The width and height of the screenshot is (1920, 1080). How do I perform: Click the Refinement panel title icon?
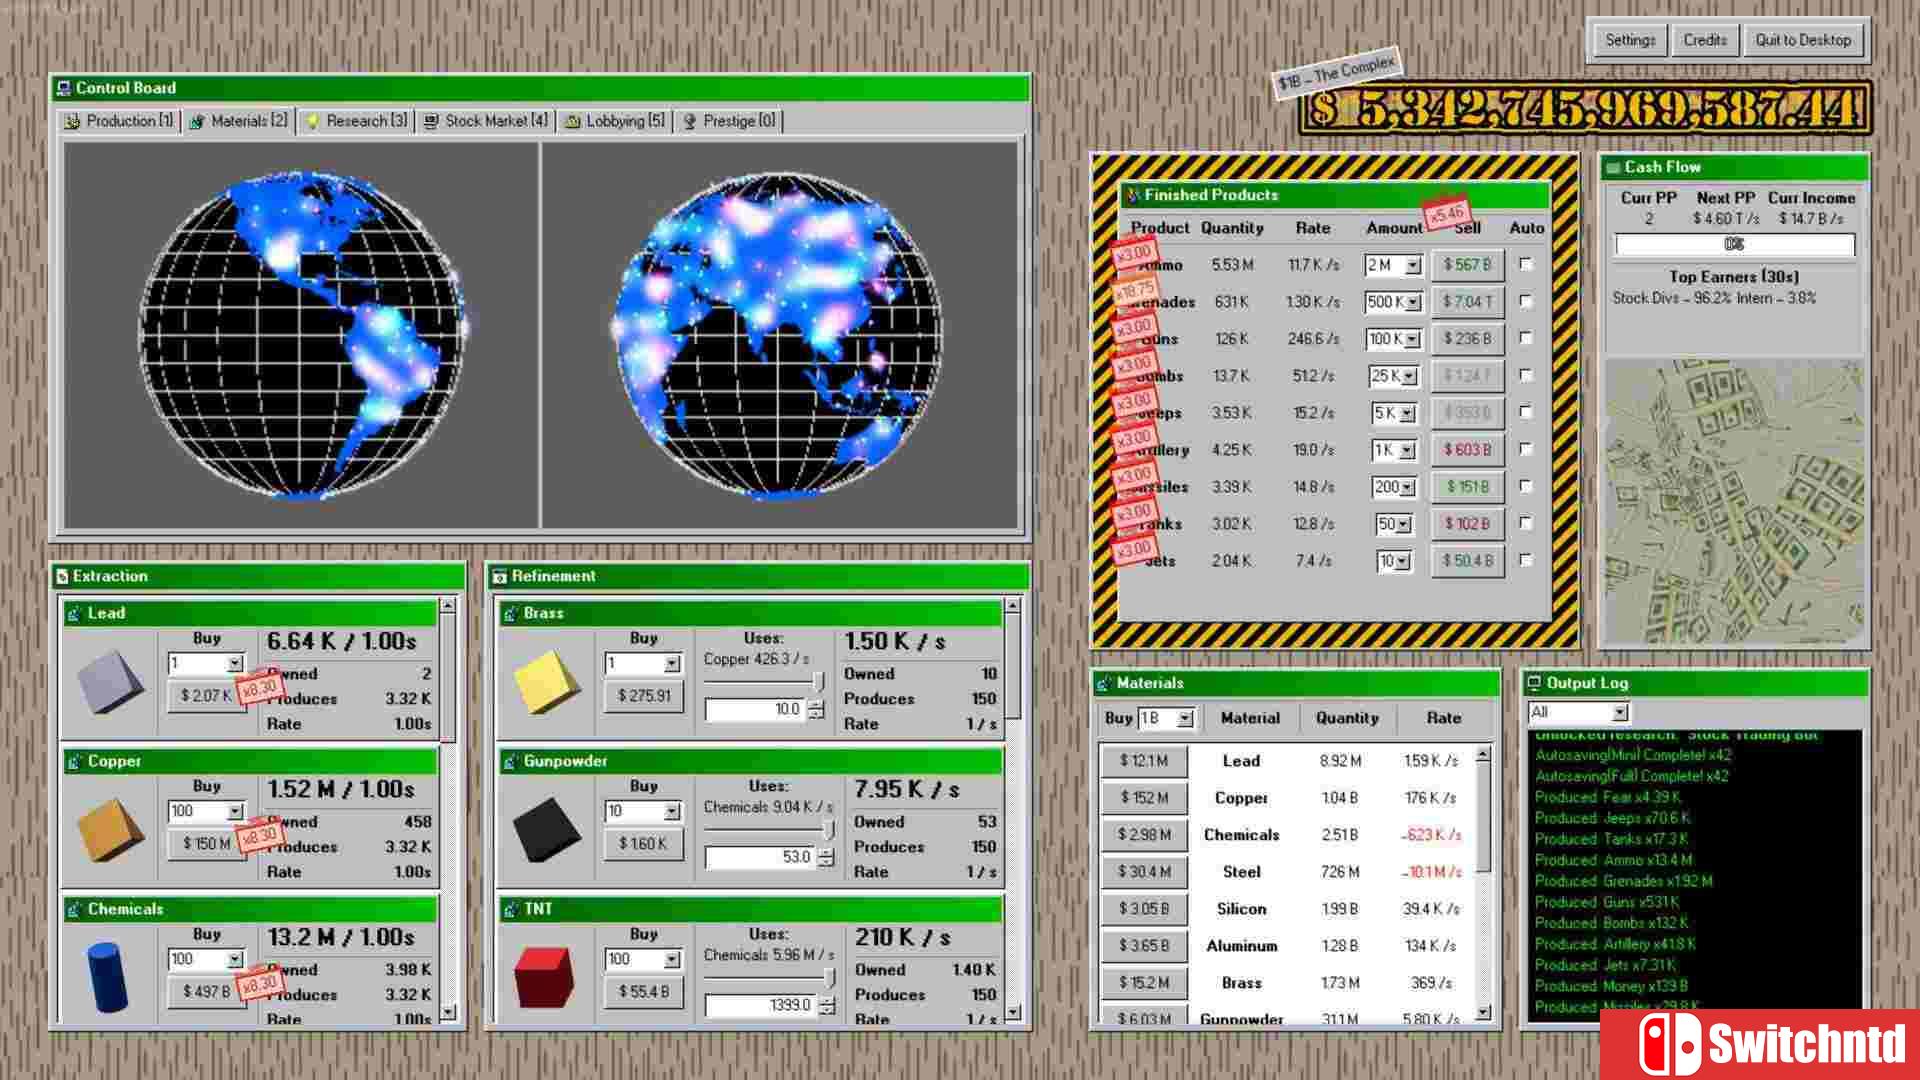(x=499, y=576)
